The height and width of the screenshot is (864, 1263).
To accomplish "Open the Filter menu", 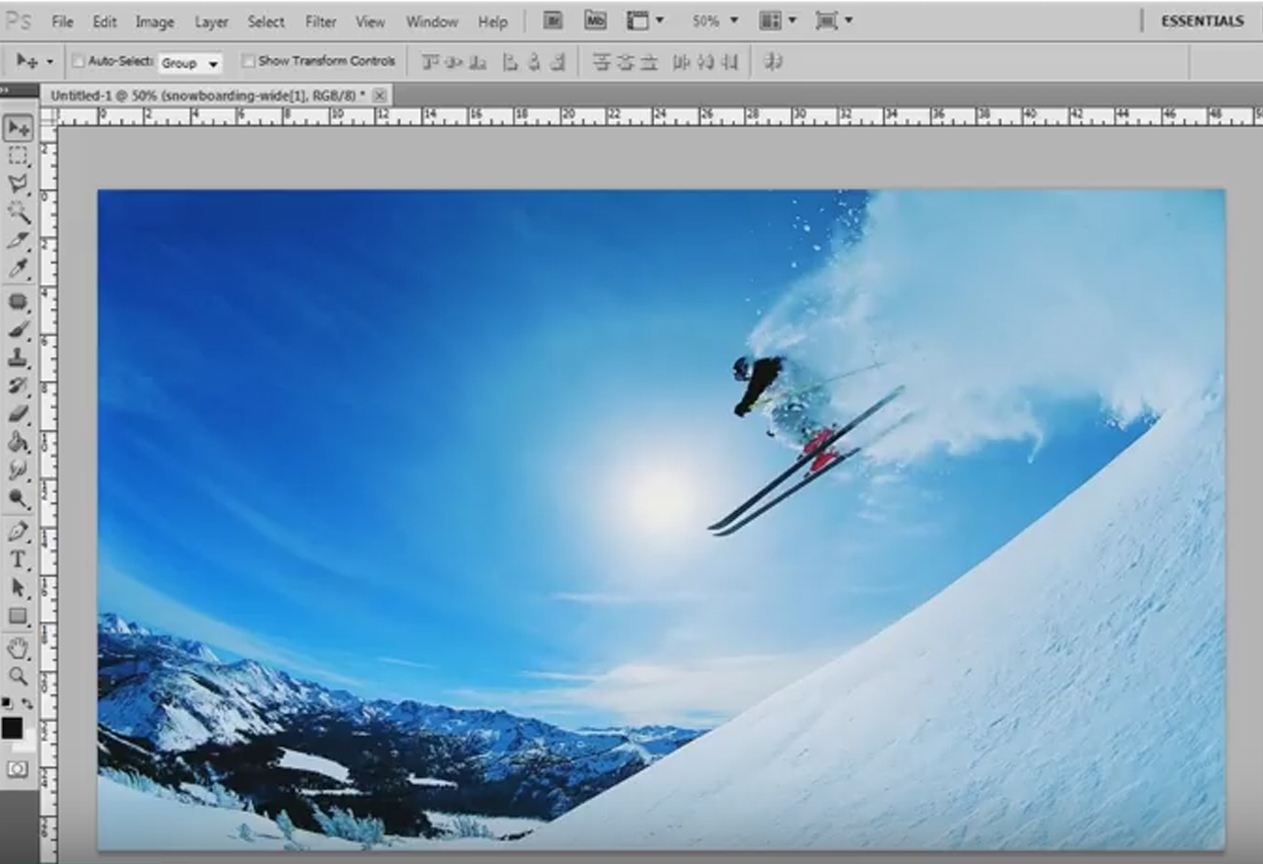I will click(320, 21).
